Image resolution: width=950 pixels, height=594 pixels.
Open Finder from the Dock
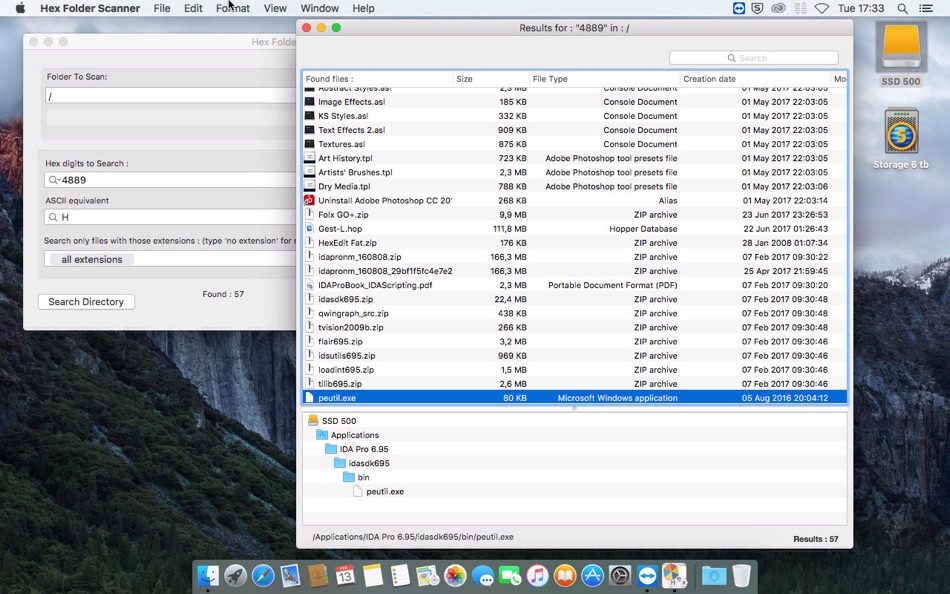[x=208, y=575]
